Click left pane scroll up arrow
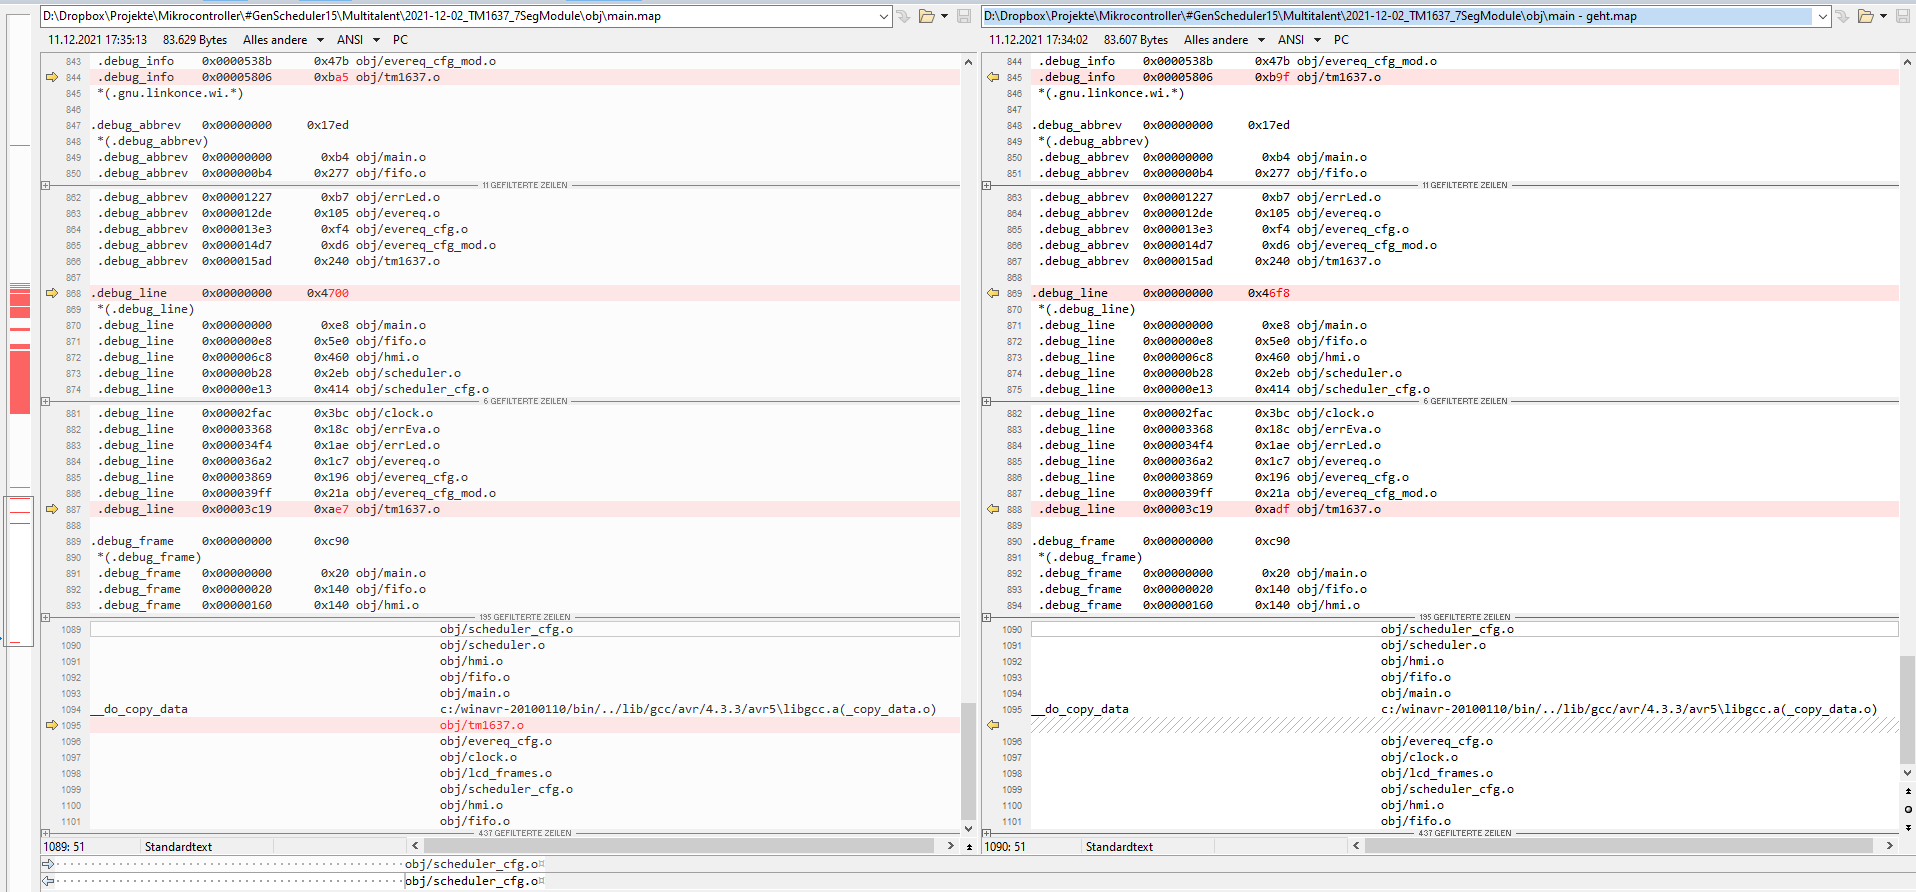This screenshot has height=892, width=1916. click(x=967, y=61)
